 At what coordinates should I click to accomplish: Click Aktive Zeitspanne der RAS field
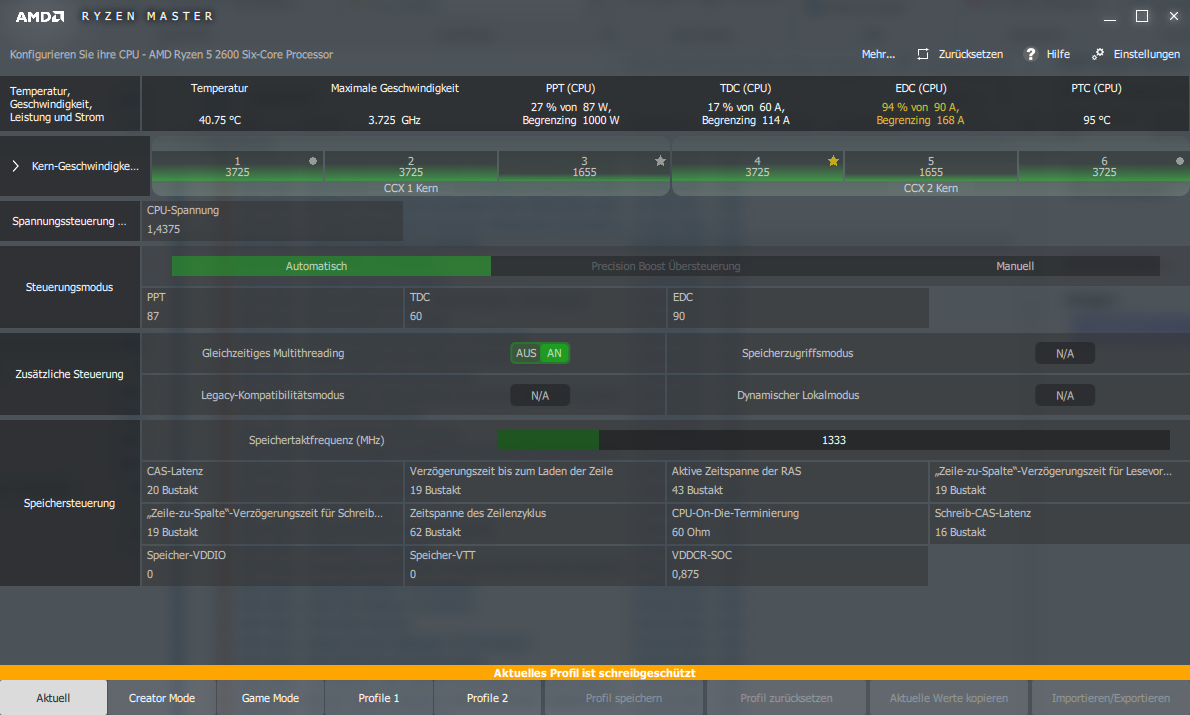(798, 481)
